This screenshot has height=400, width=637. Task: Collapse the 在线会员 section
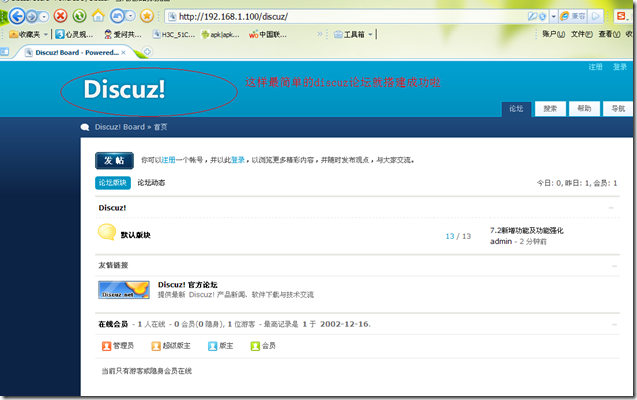[x=614, y=324]
